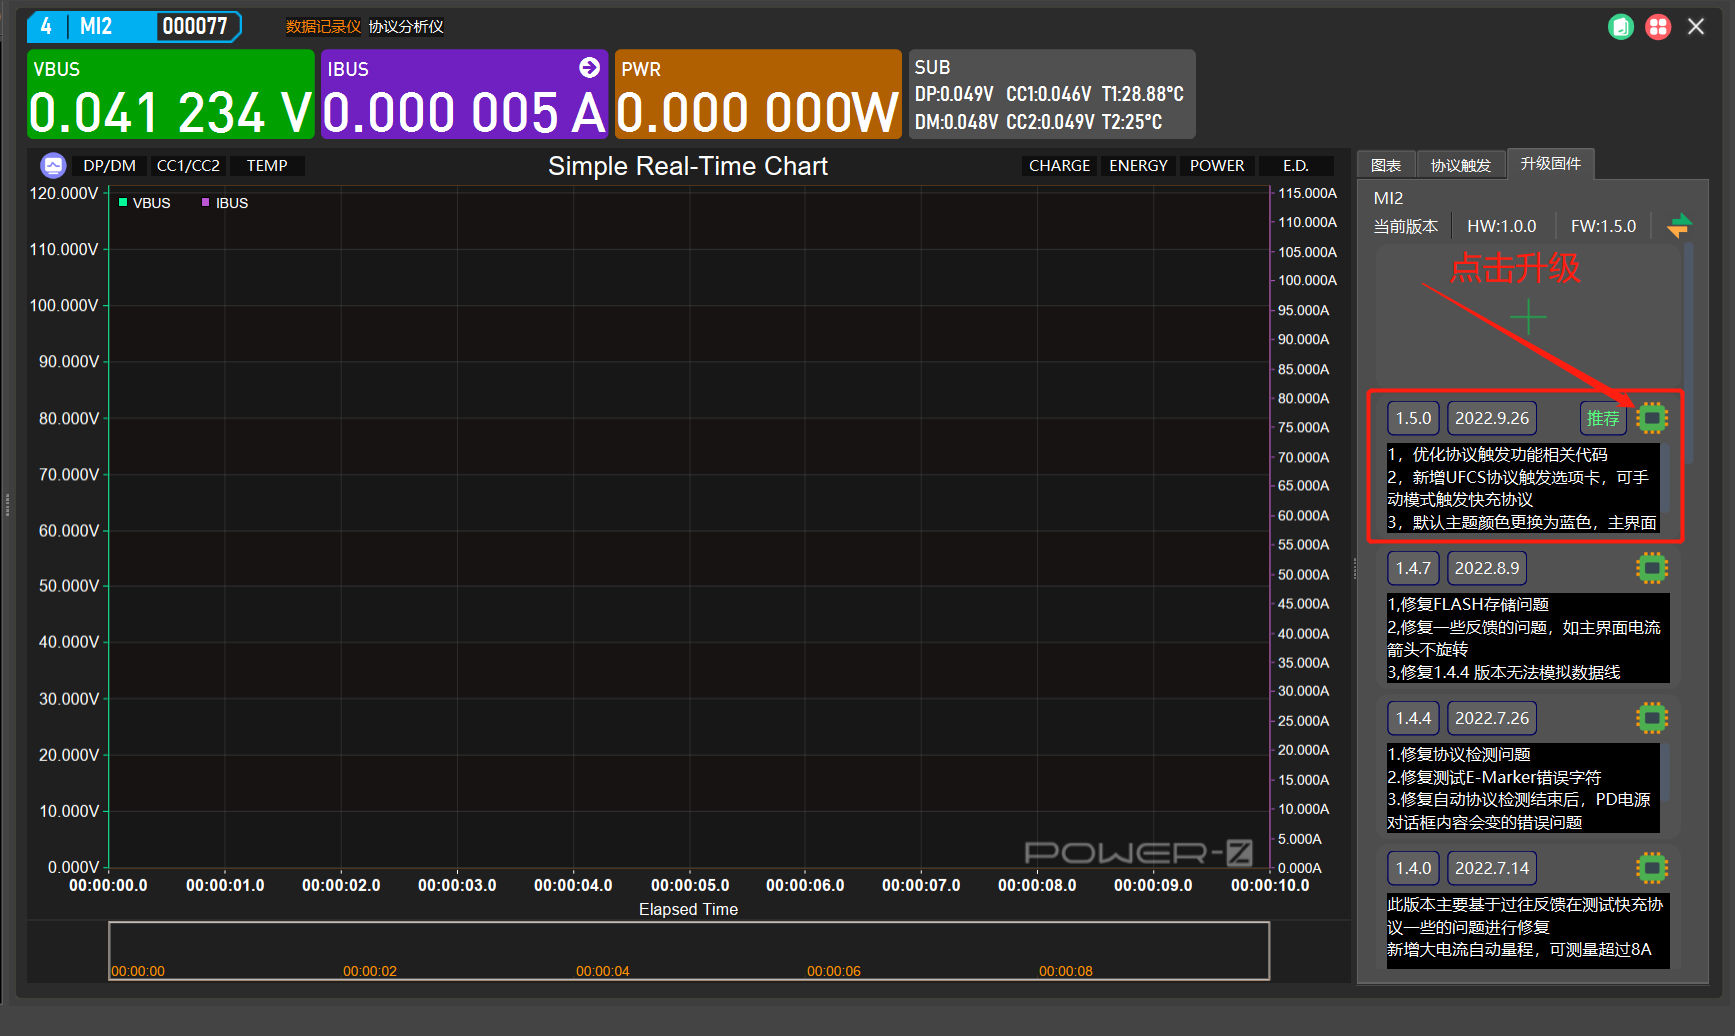Click the 1.5.0 version button
This screenshot has height=1036, width=1735.
1413,418
